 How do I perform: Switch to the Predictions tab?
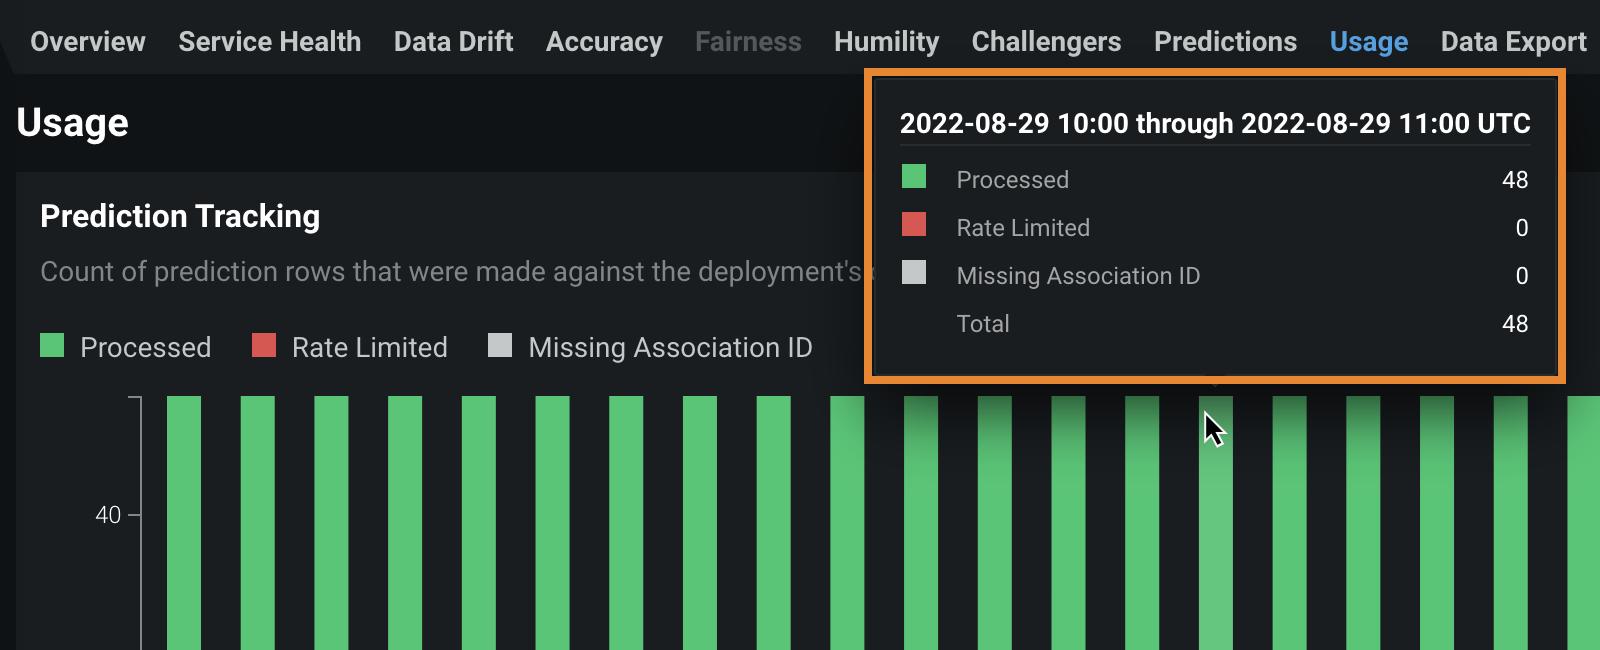pyautogui.click(x=1225, y=42)
